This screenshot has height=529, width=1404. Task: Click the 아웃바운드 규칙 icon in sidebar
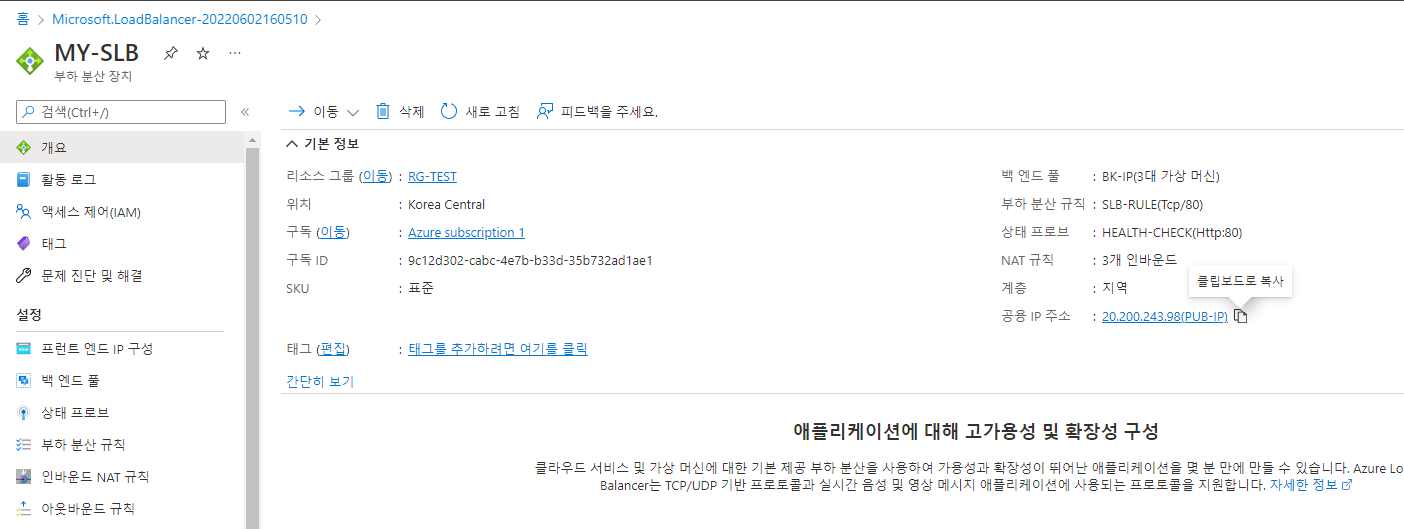tap(25, 508)
